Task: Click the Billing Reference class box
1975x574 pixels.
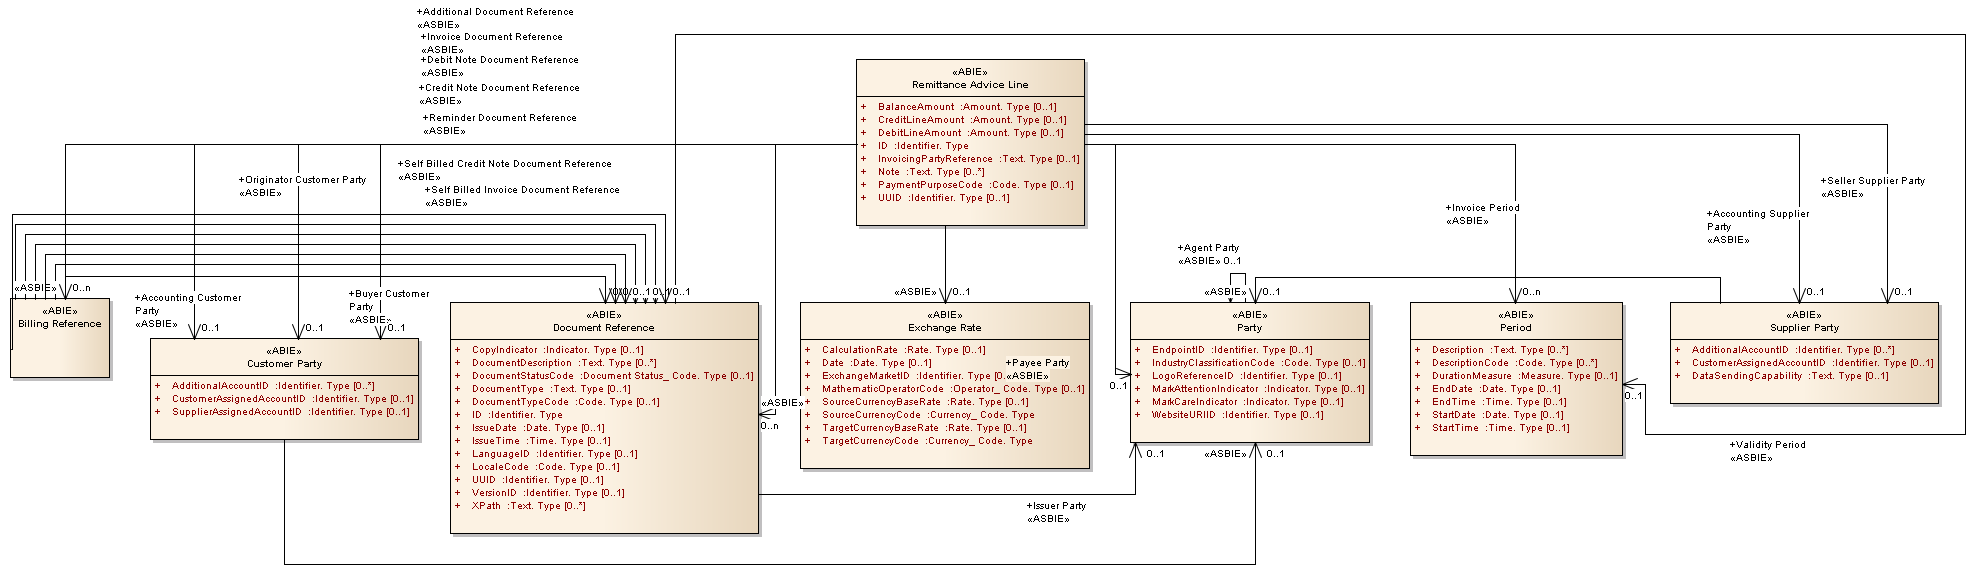Action: click(x=59, y=324)
